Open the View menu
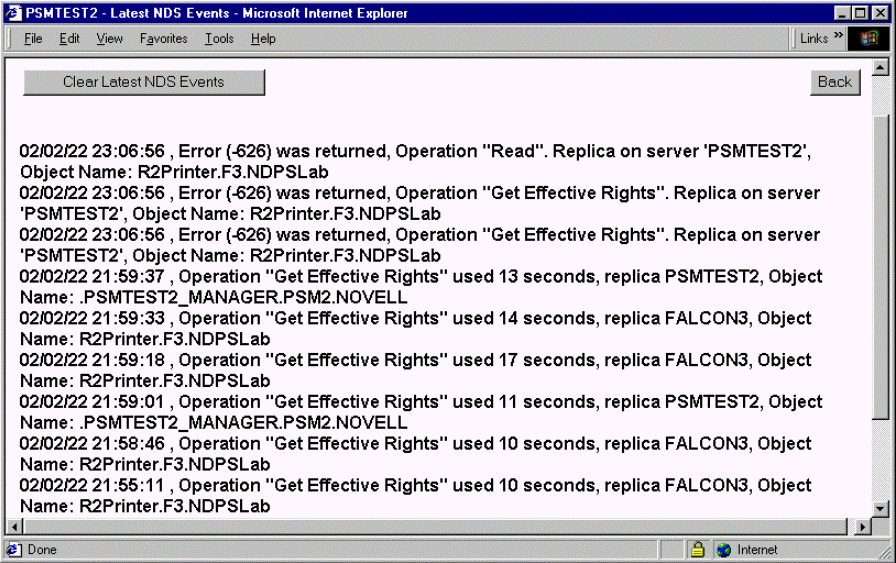896x563 pixels. [x=109, y=39]
